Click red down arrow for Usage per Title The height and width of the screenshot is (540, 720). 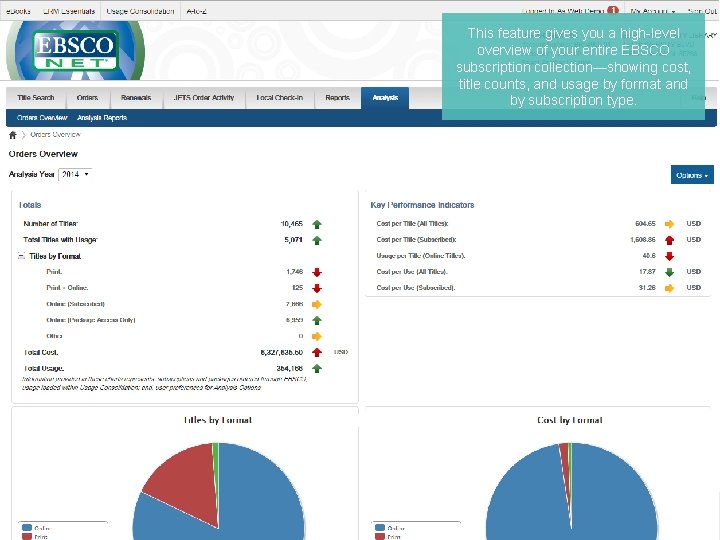click(x=669, y=256)
